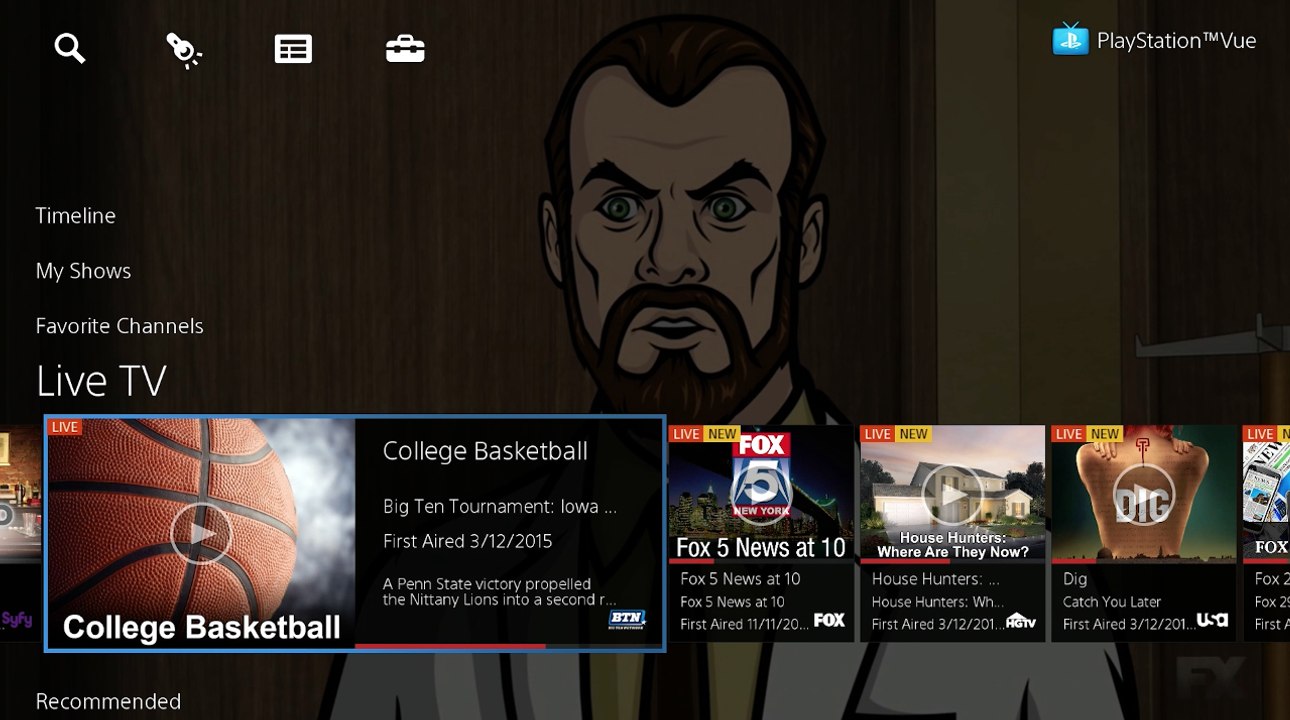Image resolution: width=1290 pixels, height=720 pixels.
Task: Click the LIVE badge on Dig card
Action: (x=1069, y=434)
